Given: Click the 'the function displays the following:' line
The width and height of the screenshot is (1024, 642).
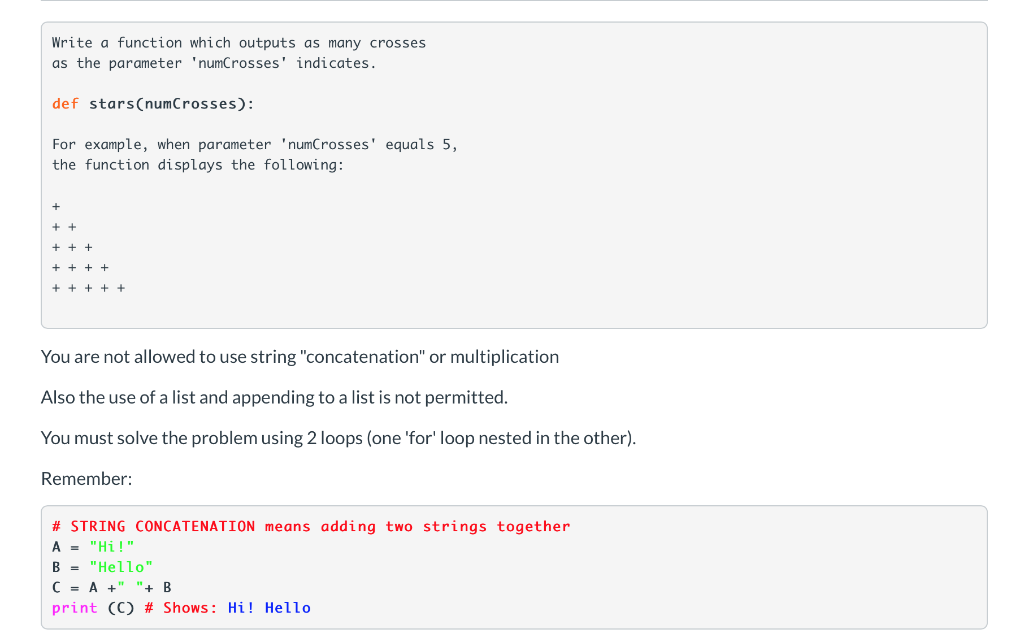Looking at the screenshot, I should point(198,165).
